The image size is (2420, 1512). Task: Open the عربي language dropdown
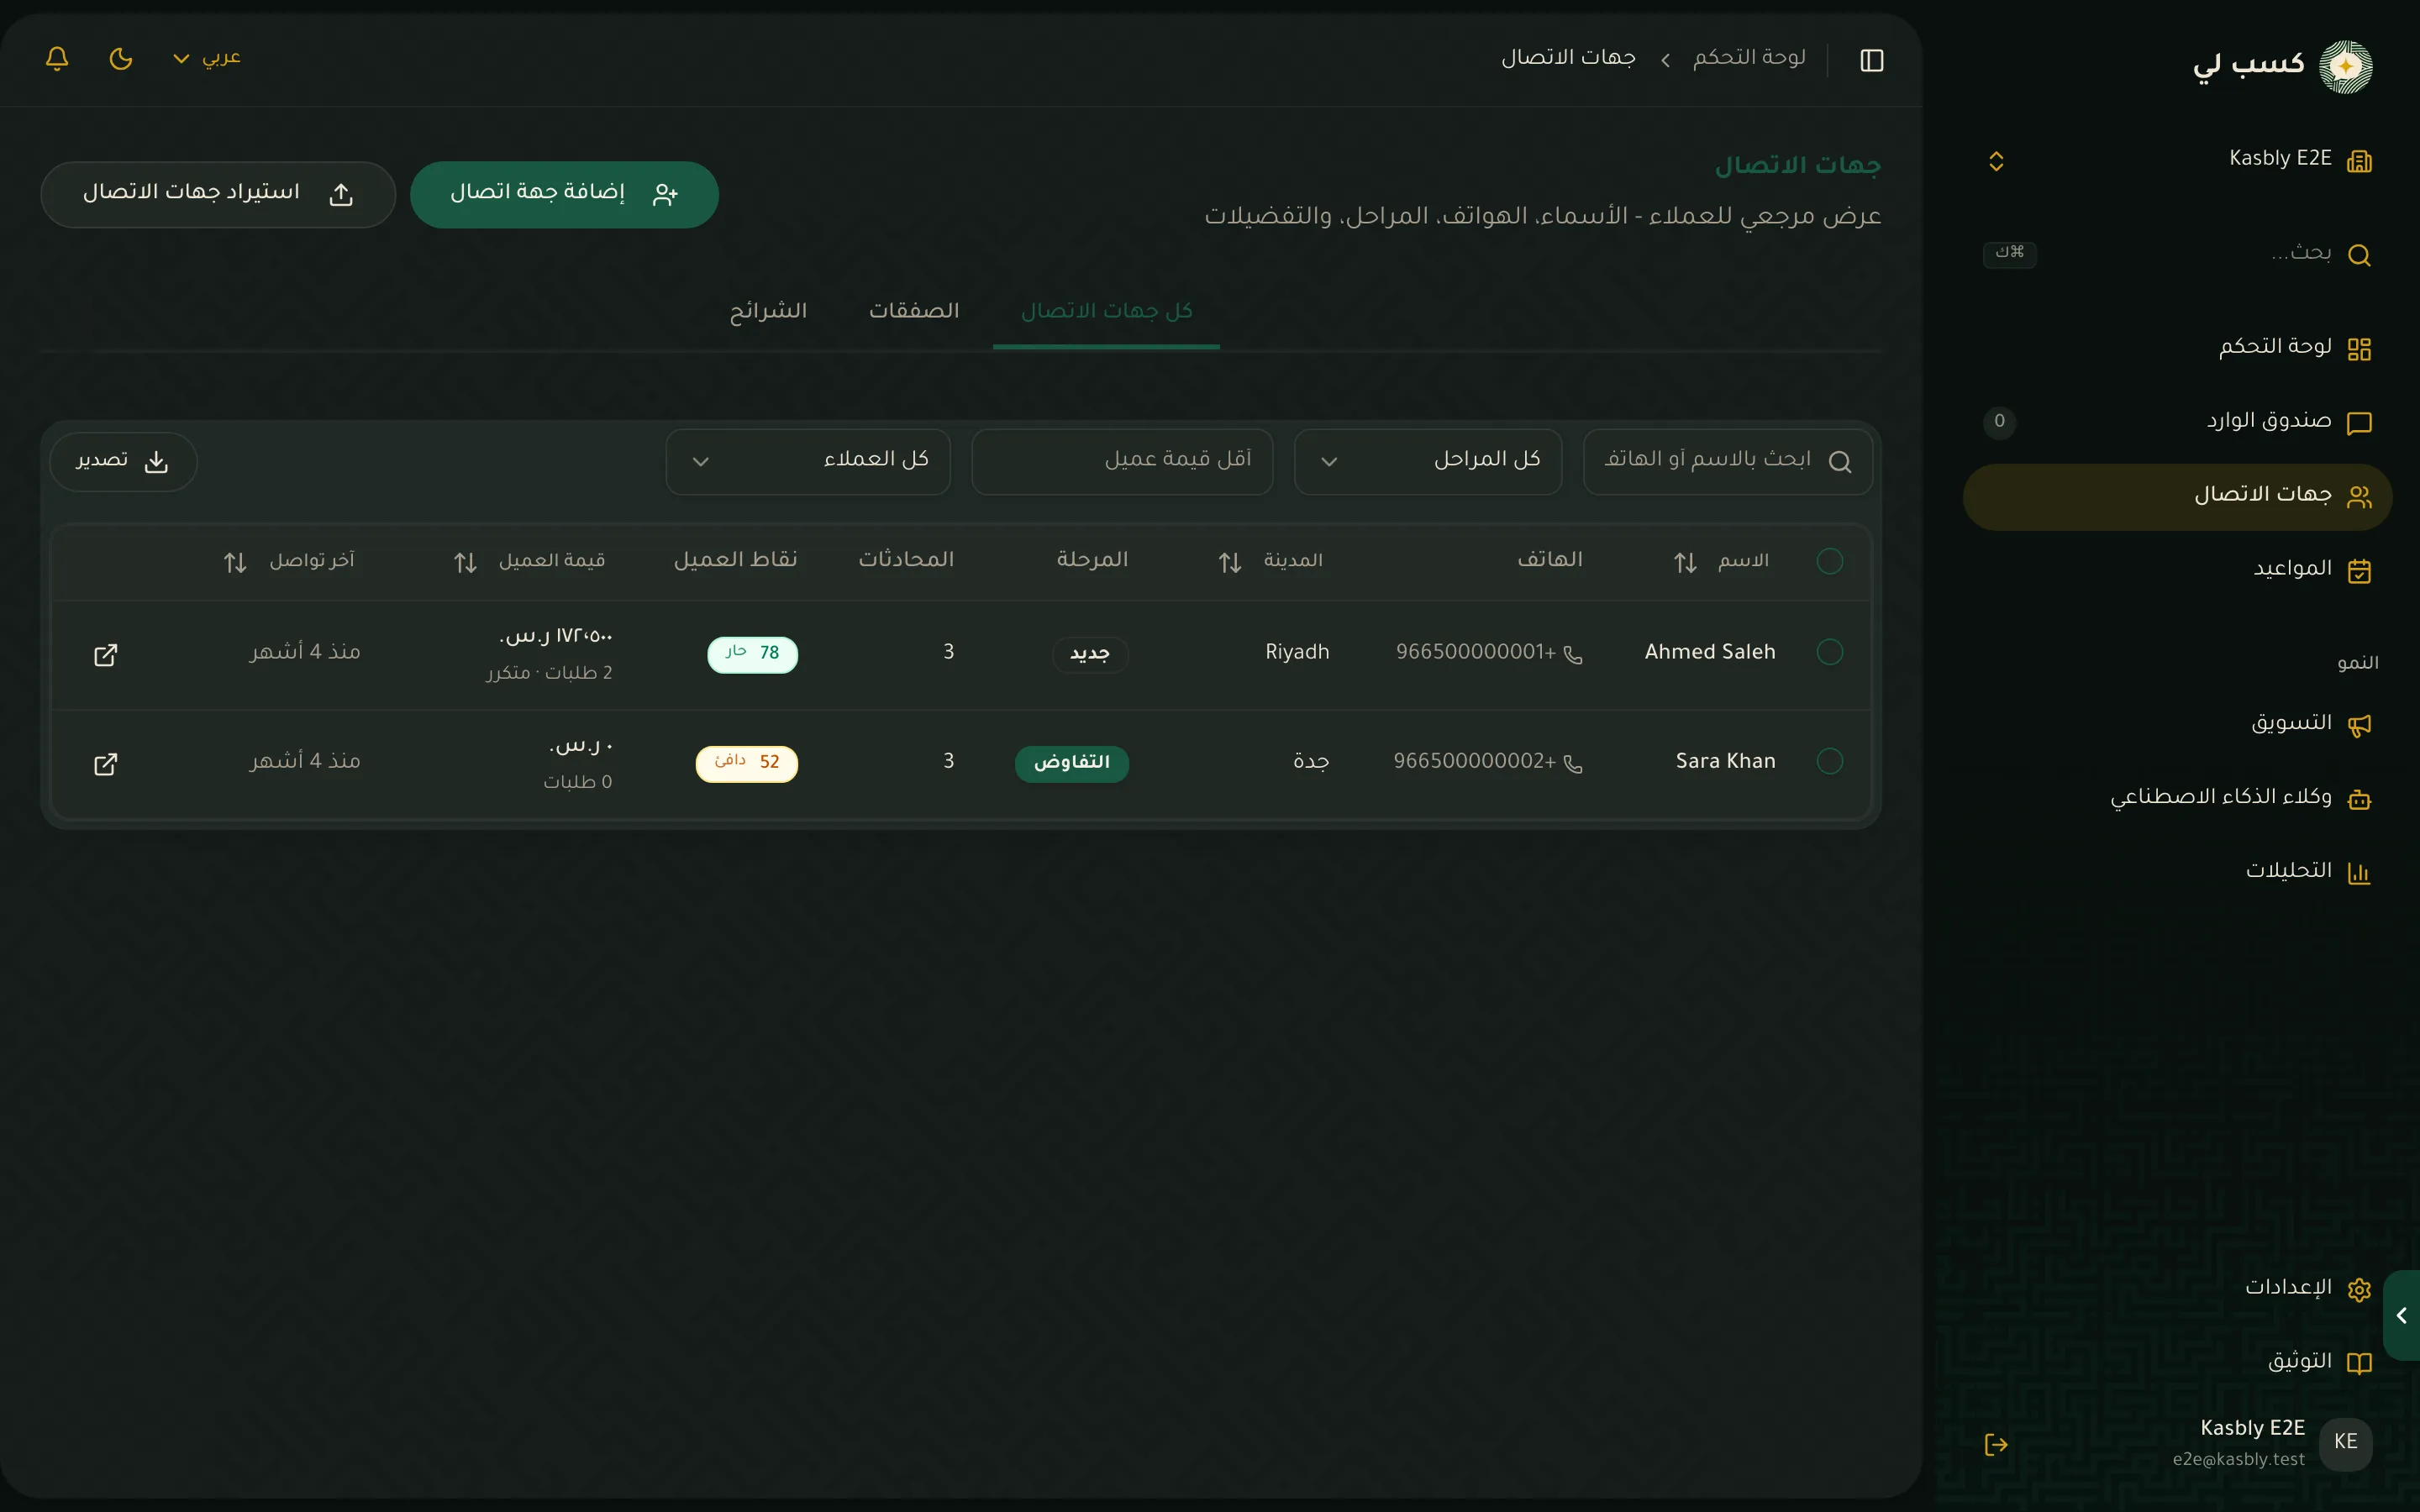pos(207,58)
